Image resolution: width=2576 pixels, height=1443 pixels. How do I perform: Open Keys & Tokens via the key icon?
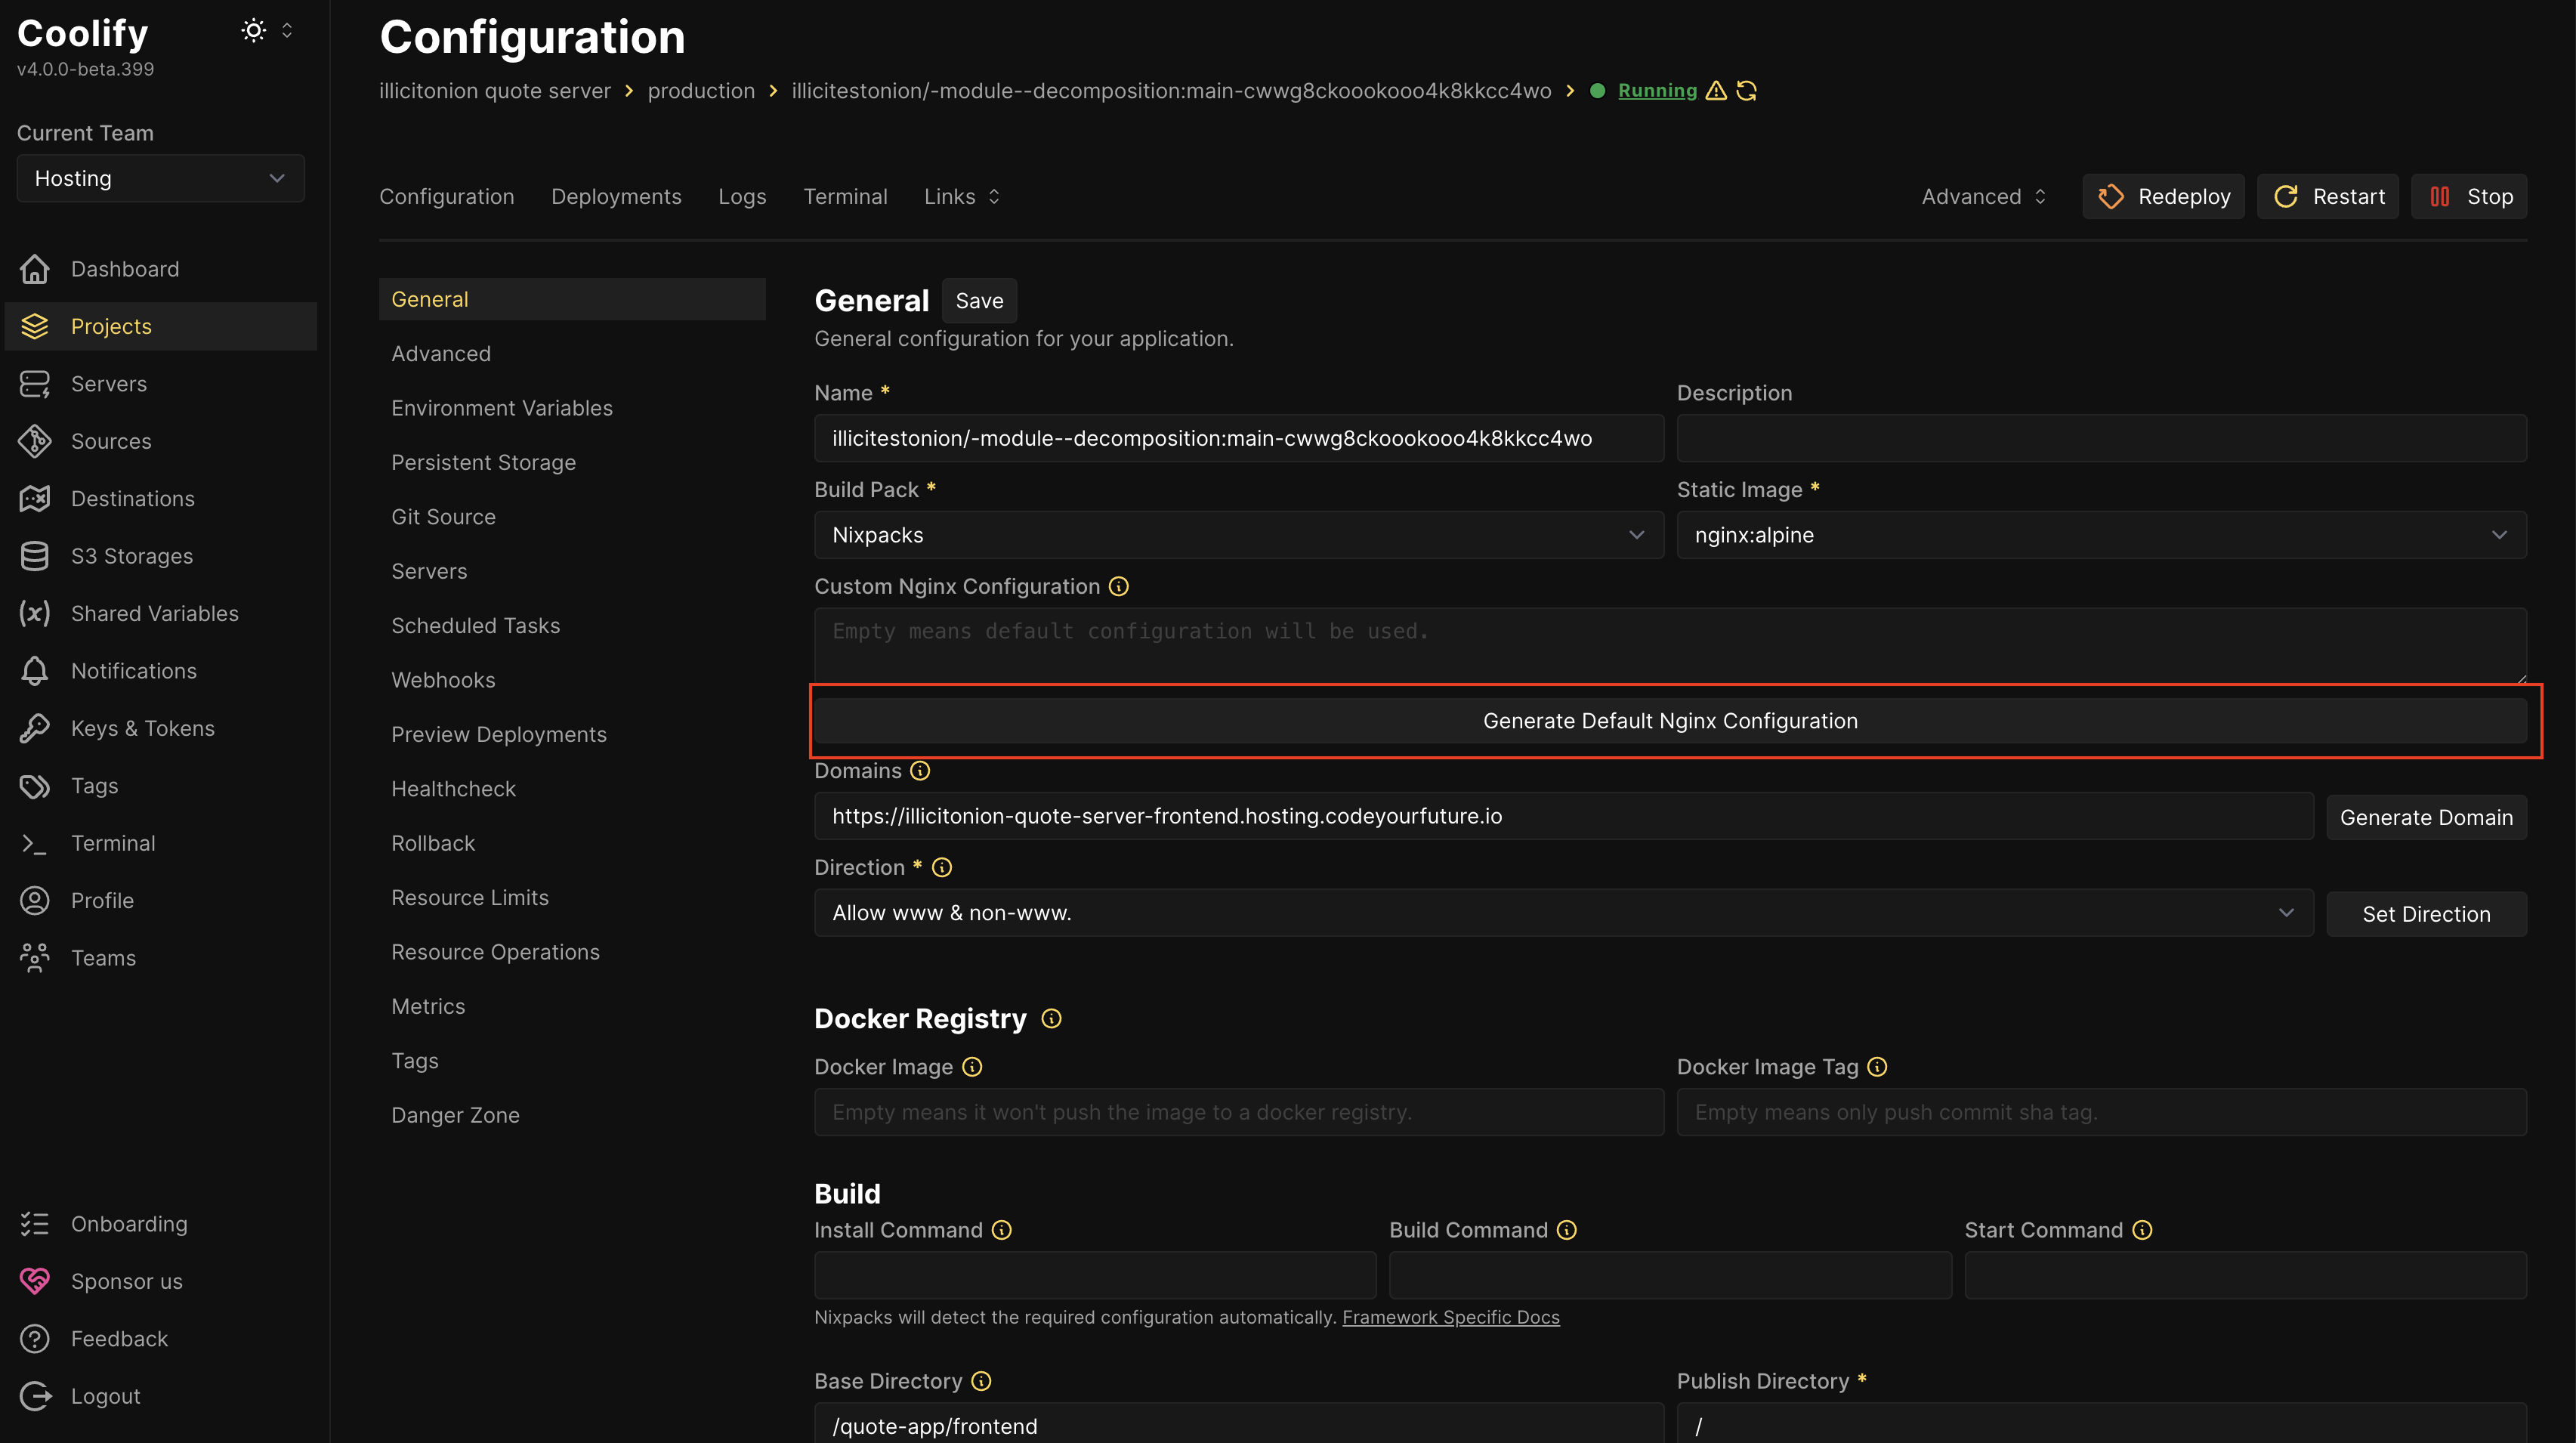click(x=35, y=728)
